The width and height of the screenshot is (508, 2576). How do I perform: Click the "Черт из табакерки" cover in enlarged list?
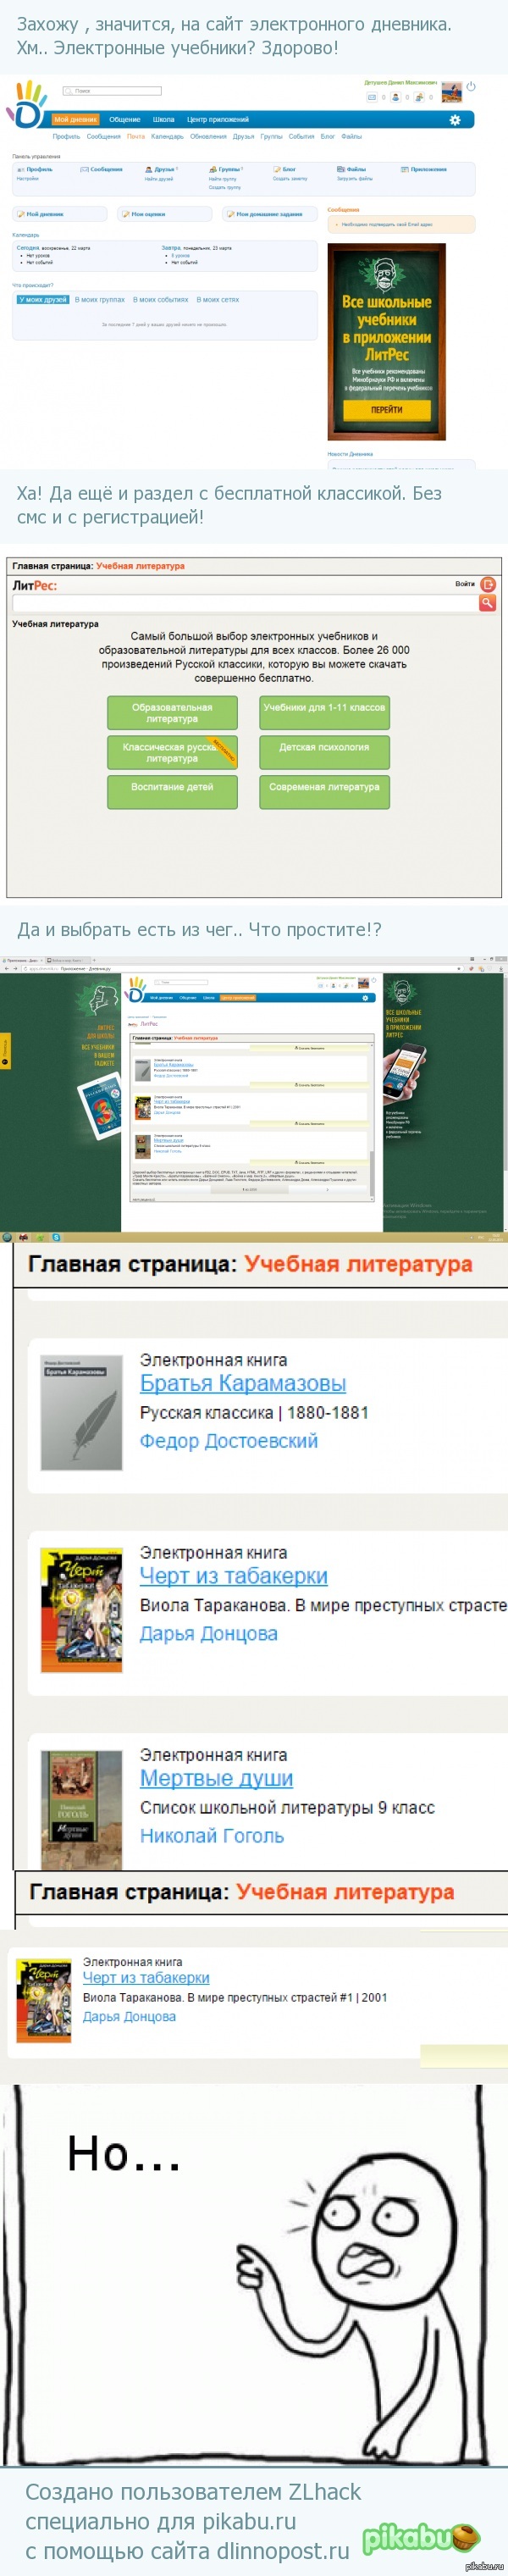[x=81, y=1610]
